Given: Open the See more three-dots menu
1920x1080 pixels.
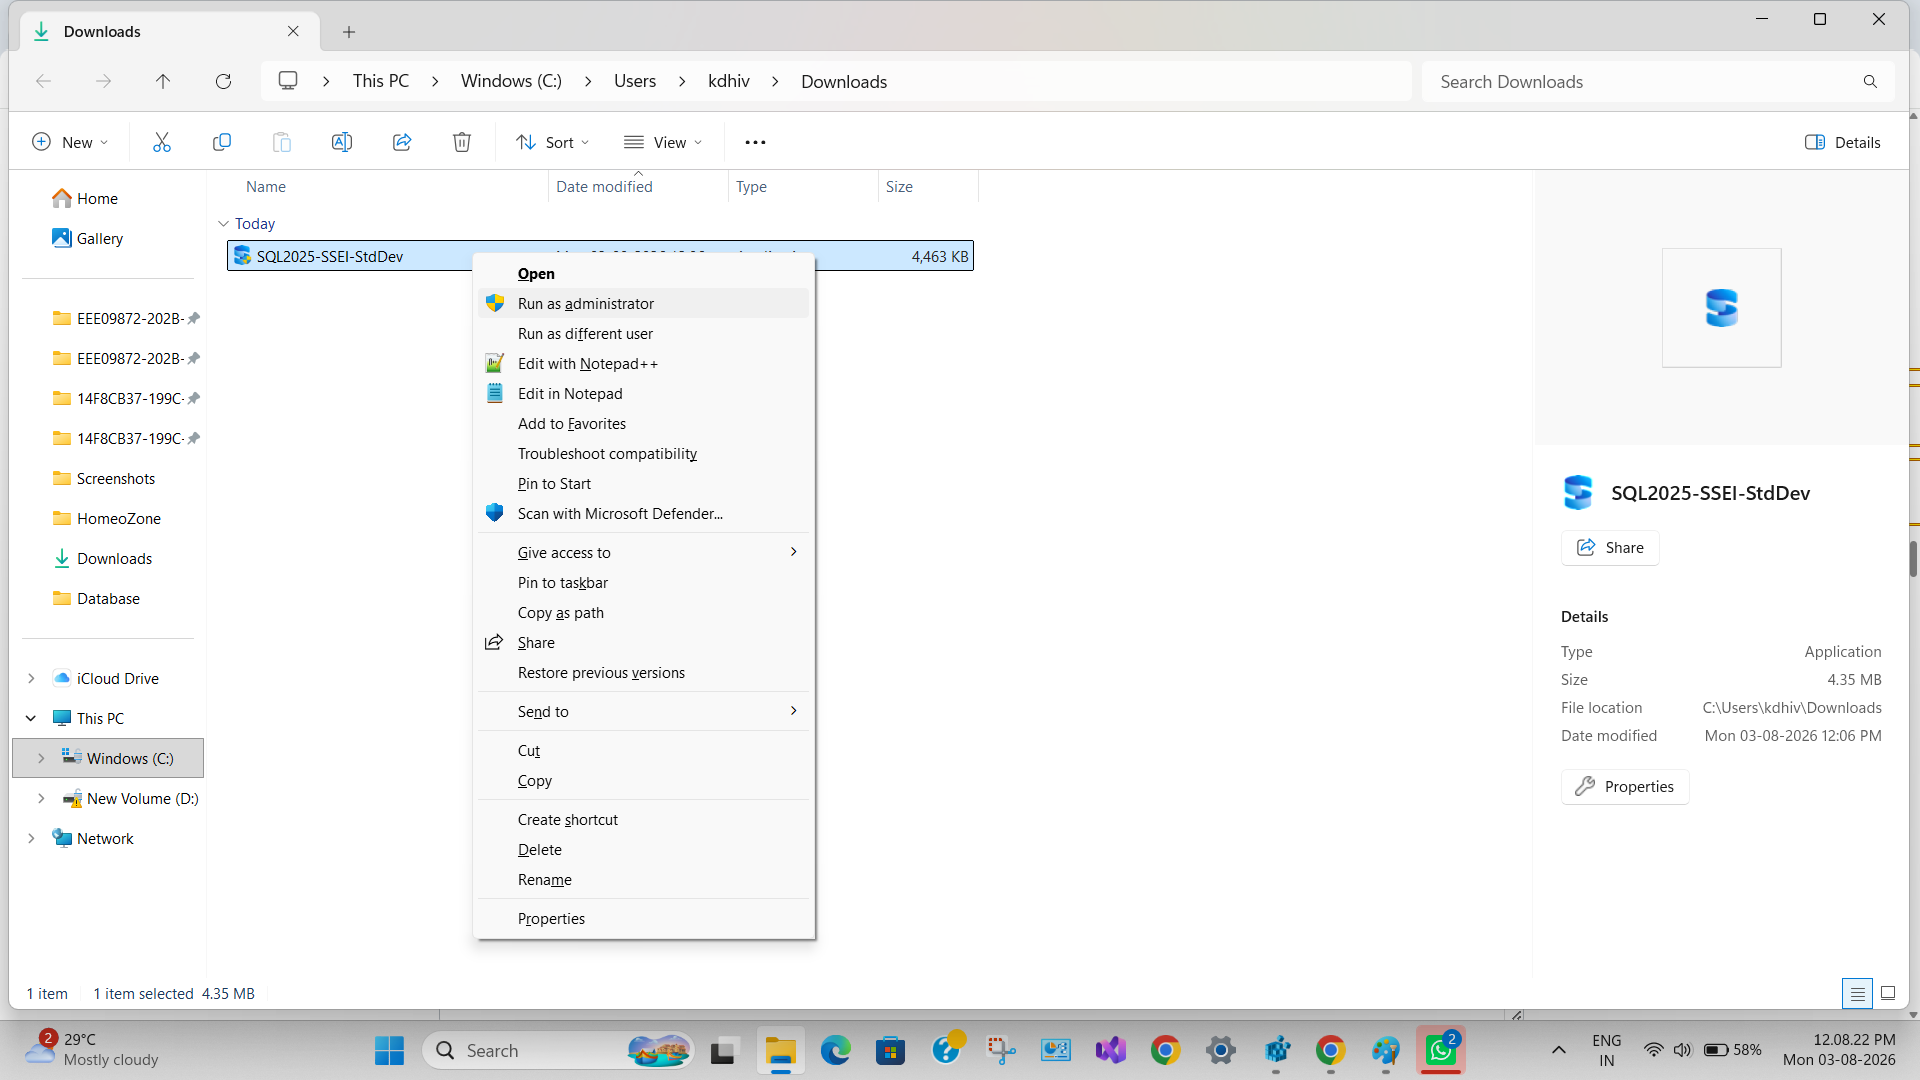Looking at the screenshot, I should pyautogui.click(x=755, y=142).
